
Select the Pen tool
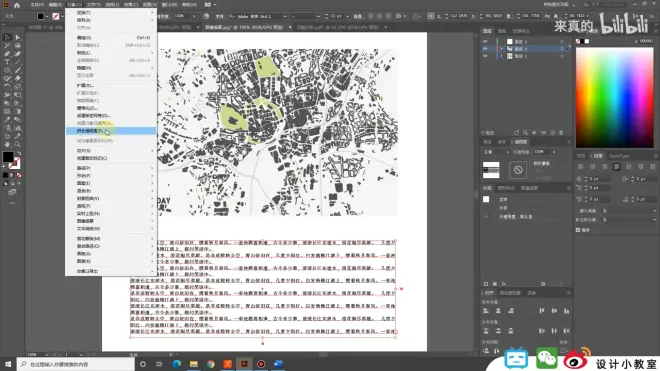click(x=7, y=53)
